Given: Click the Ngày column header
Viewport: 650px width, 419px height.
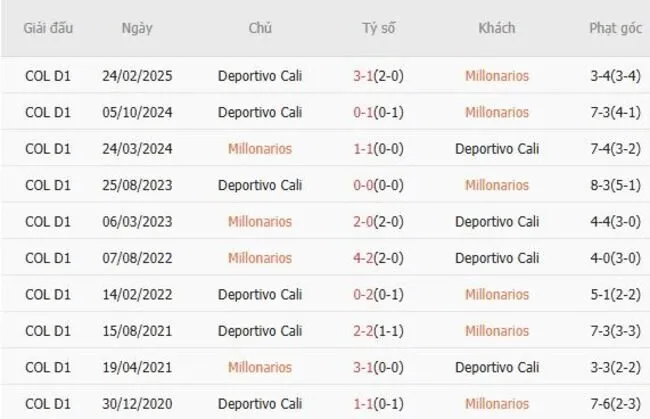Looking at the screenshot, I should [137, 28].
